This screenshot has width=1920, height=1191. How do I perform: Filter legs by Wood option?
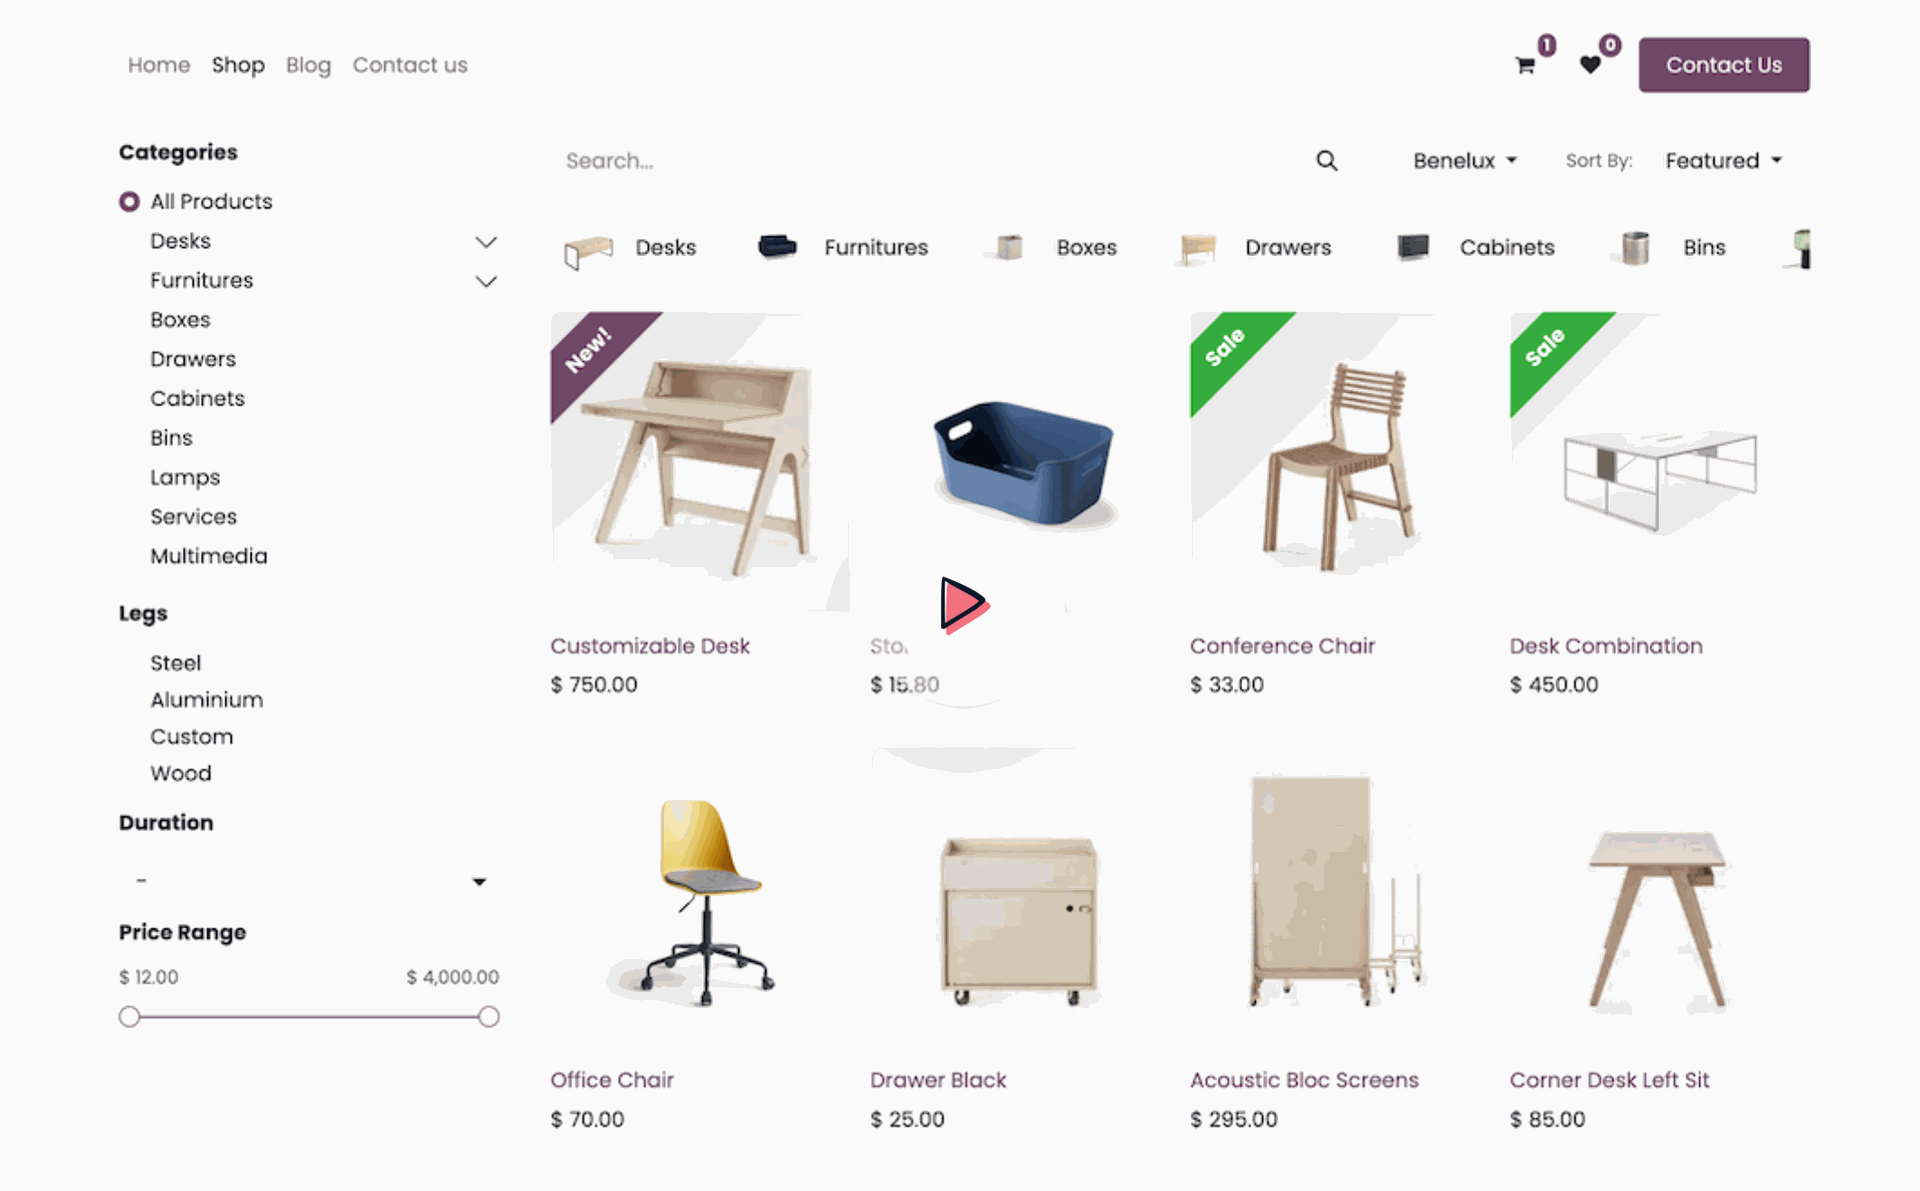point(180,773)
